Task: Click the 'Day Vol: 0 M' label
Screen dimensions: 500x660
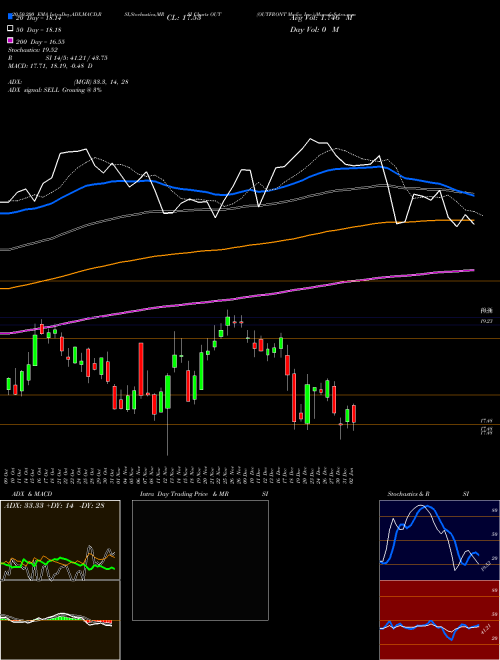Action: tap(314, 29)
